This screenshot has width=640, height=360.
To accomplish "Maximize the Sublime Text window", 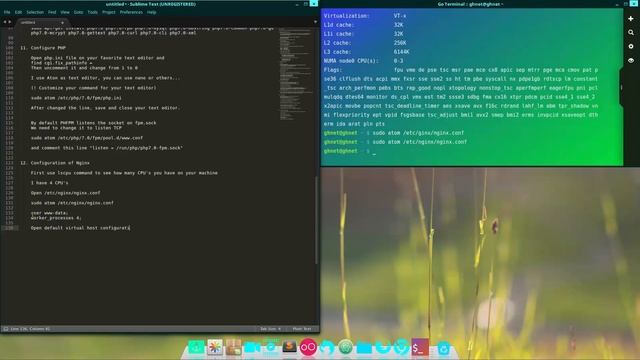I will point(306,4).
